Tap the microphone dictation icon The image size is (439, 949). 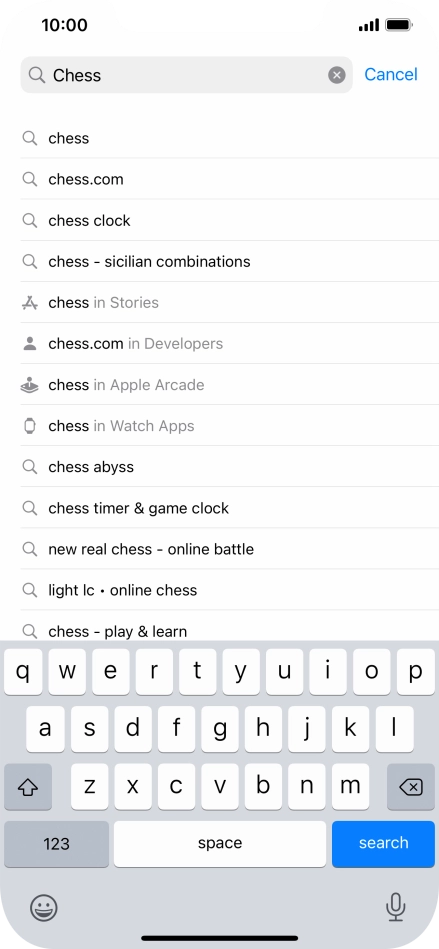395,907
